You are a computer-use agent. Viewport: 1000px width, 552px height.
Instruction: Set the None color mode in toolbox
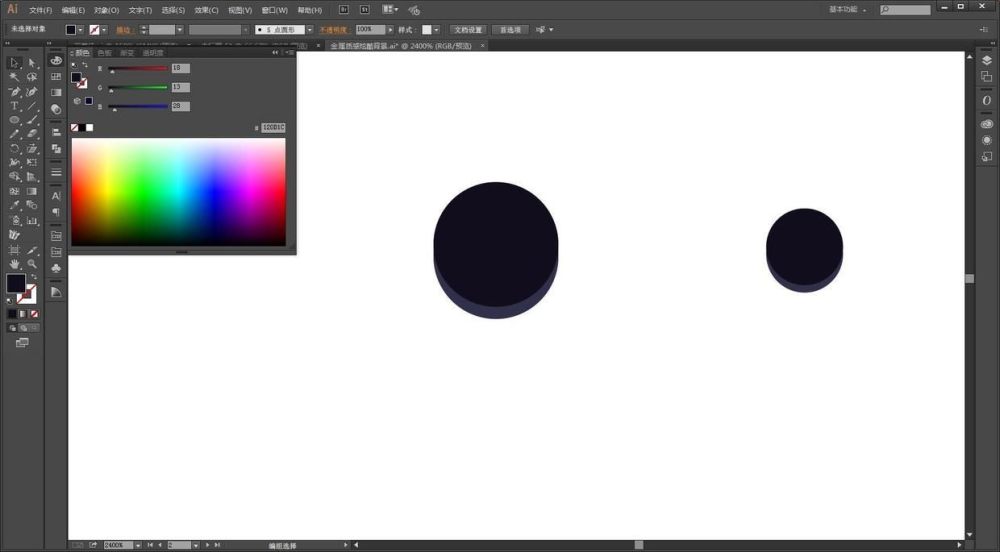[34, 313]
